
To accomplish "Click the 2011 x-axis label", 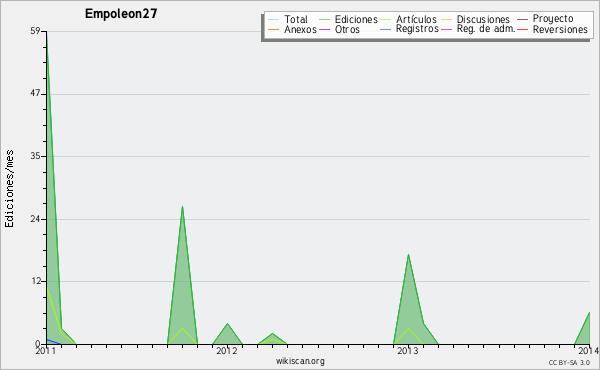I will click(46, 350).
